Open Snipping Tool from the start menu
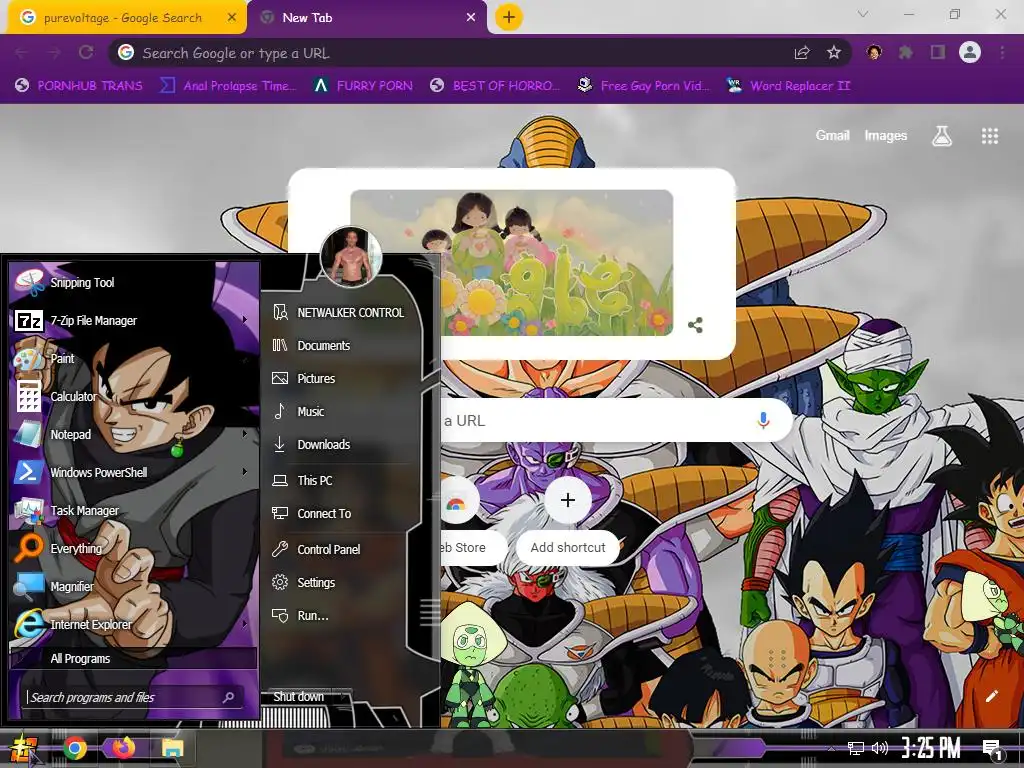The width and height of the screenshot is (1024, 768). coord(134,282)
